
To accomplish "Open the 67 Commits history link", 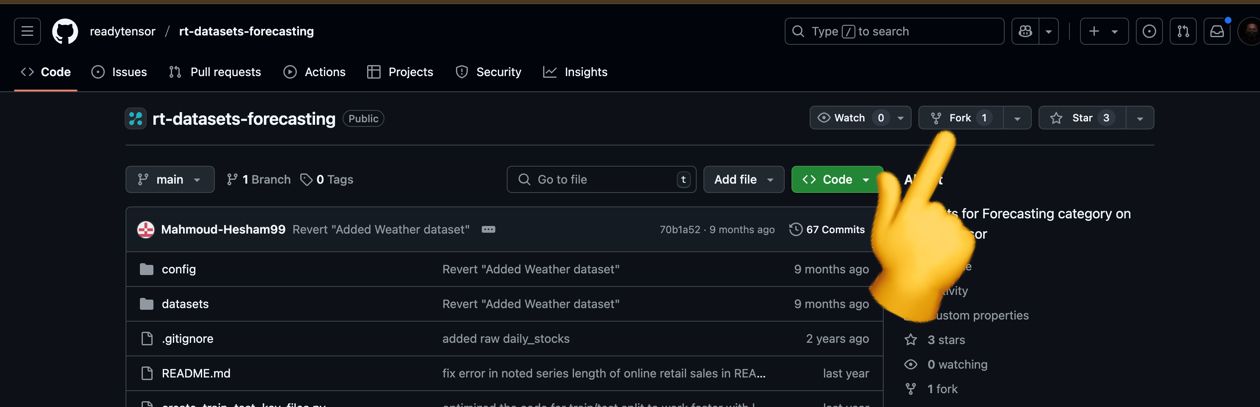I will pyautogui.click(x=827, y=229).
